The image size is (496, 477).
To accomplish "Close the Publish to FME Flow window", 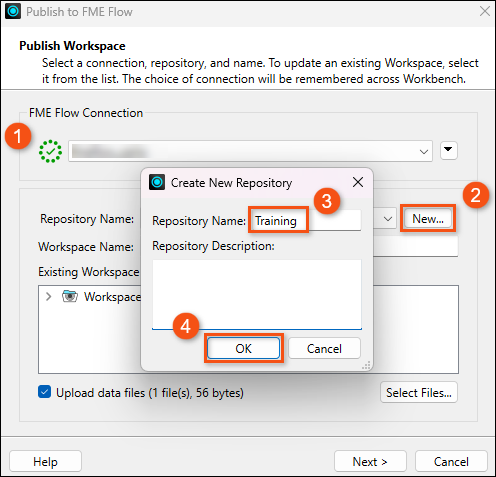I will pyautogui.click(x=485, y=11).
